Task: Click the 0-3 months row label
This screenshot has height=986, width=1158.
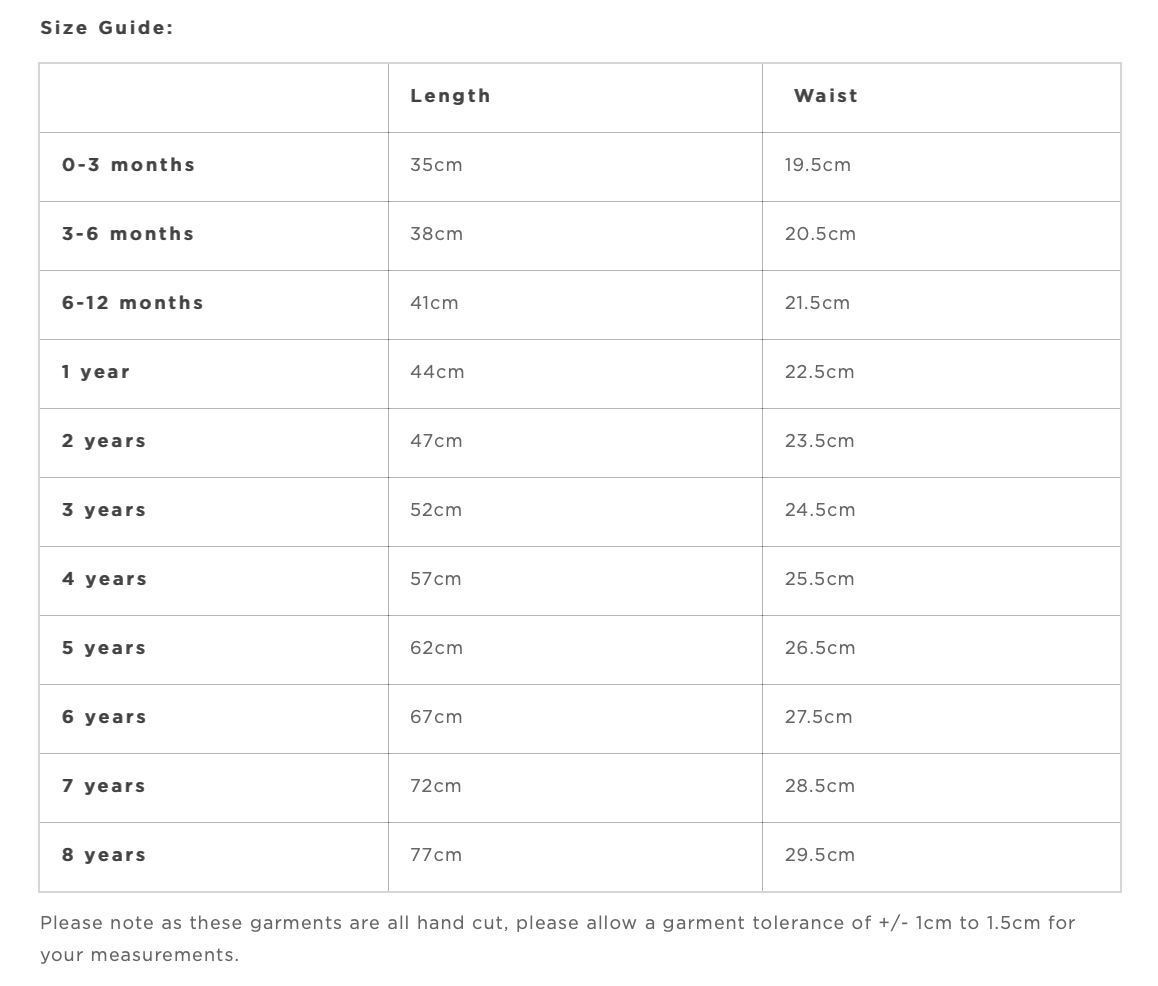Action: point(128,165)
